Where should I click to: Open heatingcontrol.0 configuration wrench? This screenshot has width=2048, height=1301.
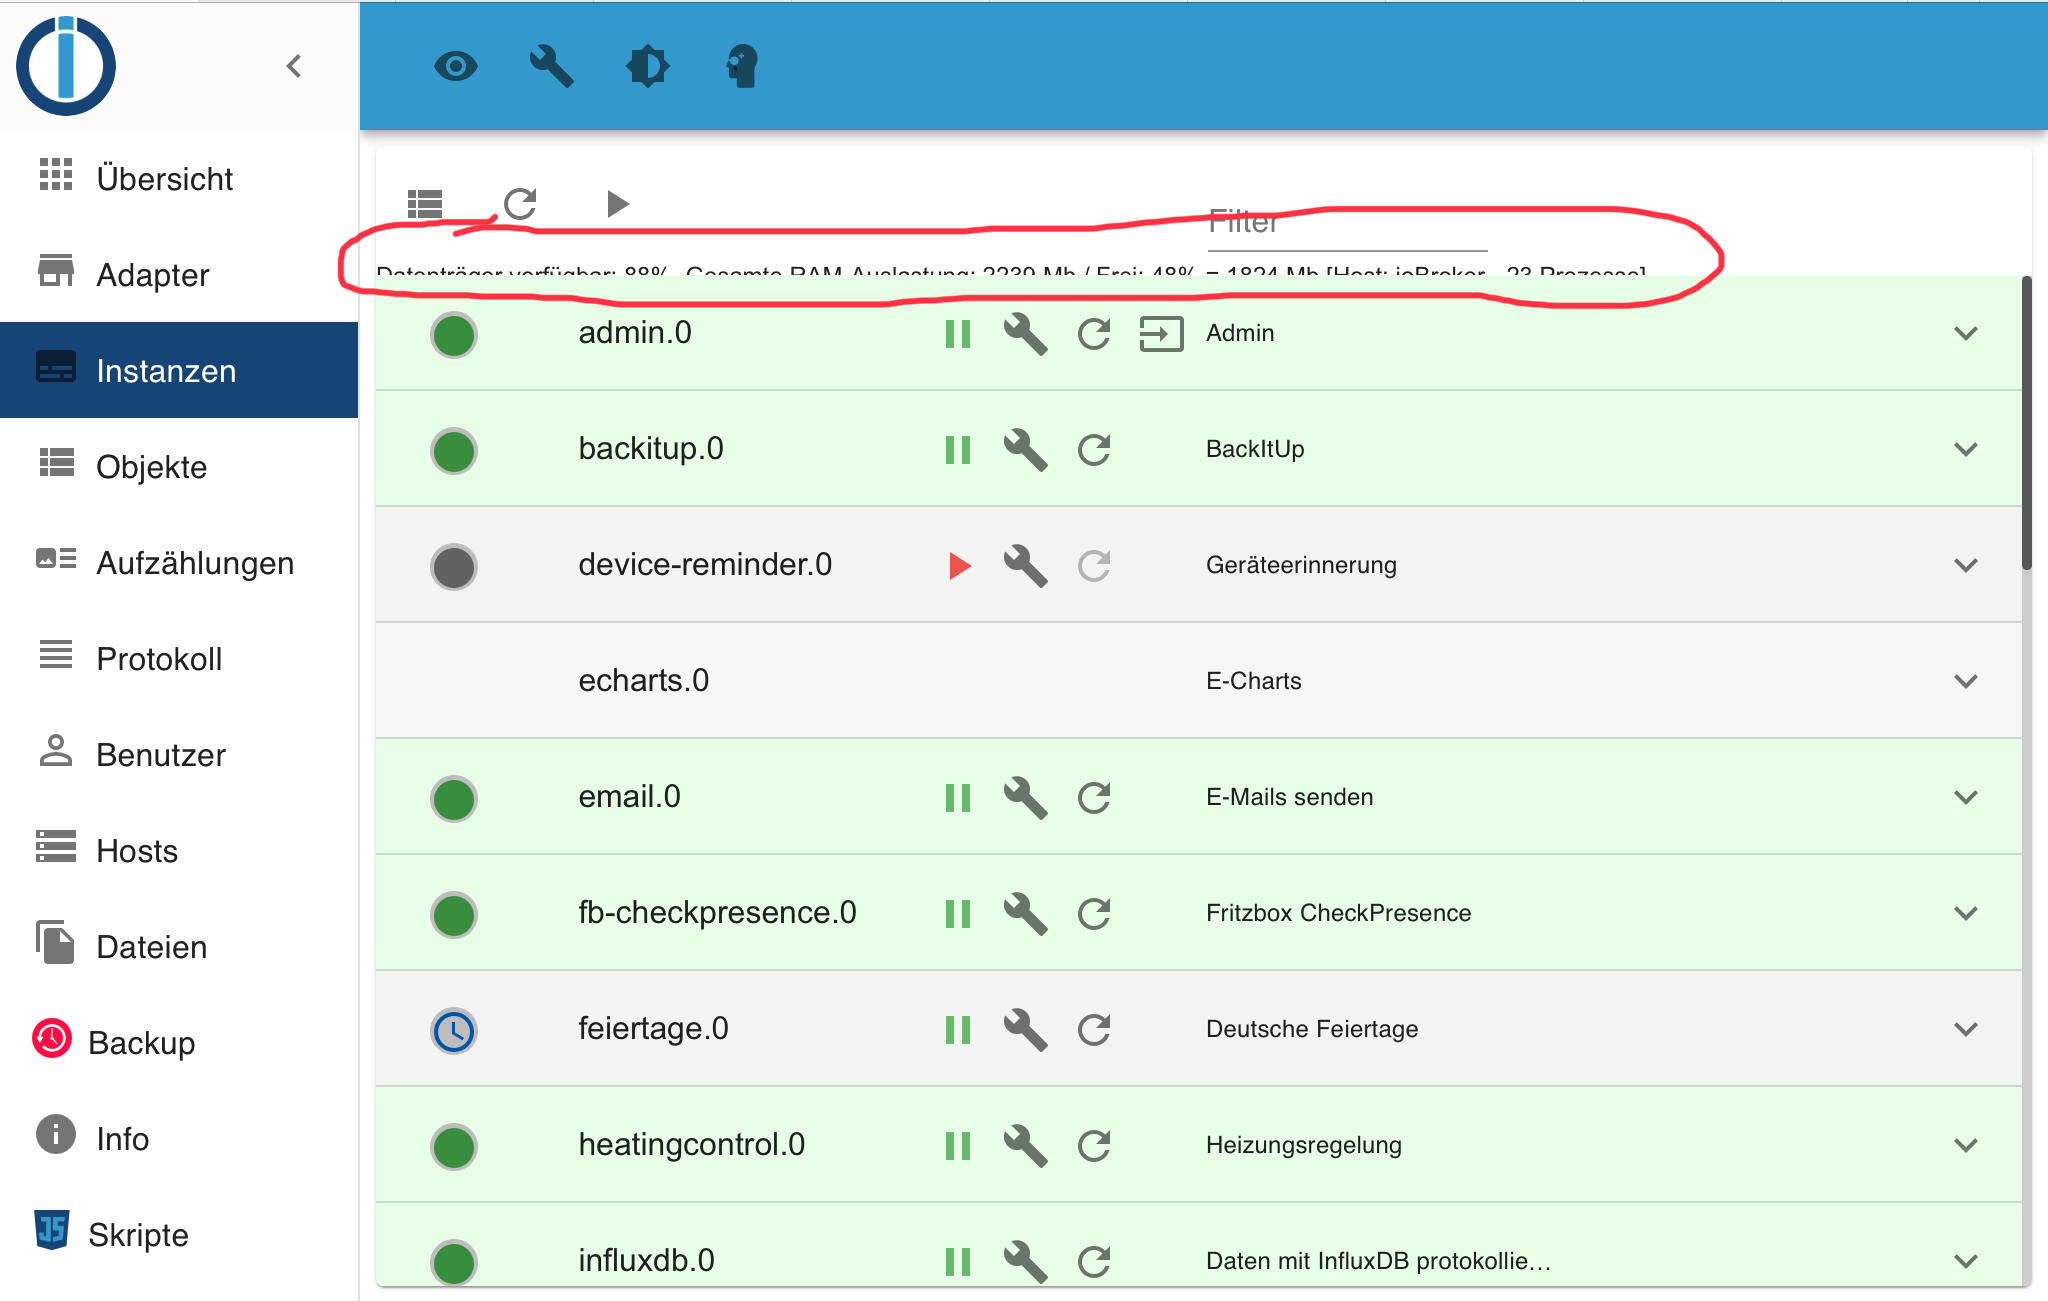click(1026, 1145)
